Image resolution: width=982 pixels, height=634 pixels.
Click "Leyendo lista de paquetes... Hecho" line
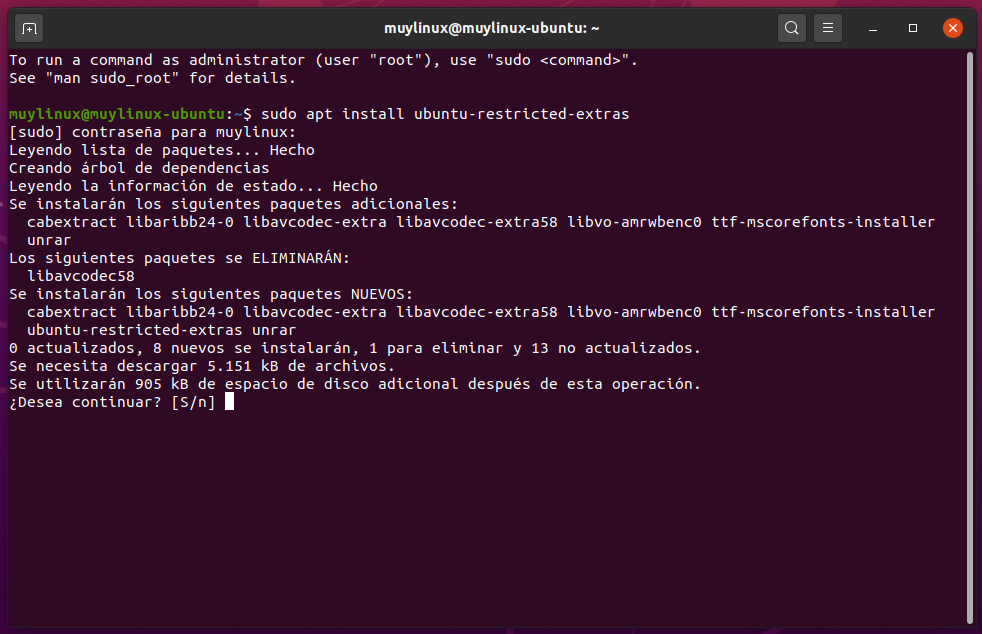click(162, 150)
